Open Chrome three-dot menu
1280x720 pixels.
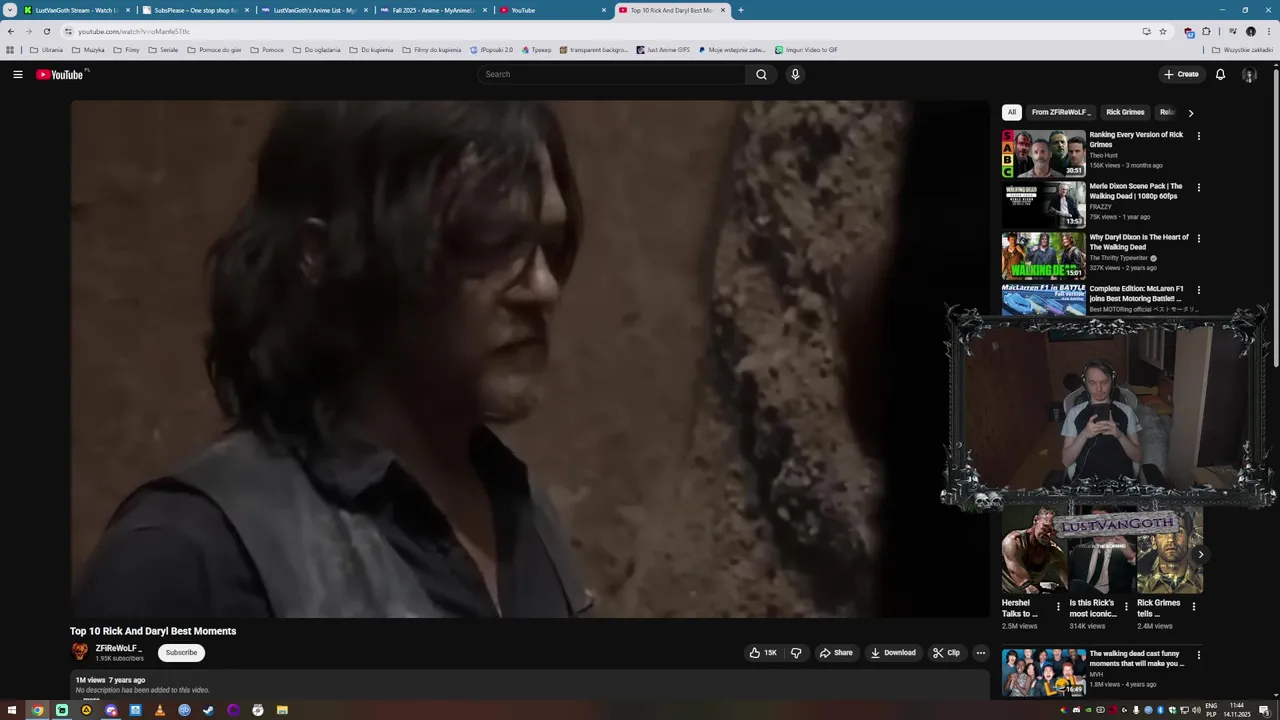tap(1269, 31)
